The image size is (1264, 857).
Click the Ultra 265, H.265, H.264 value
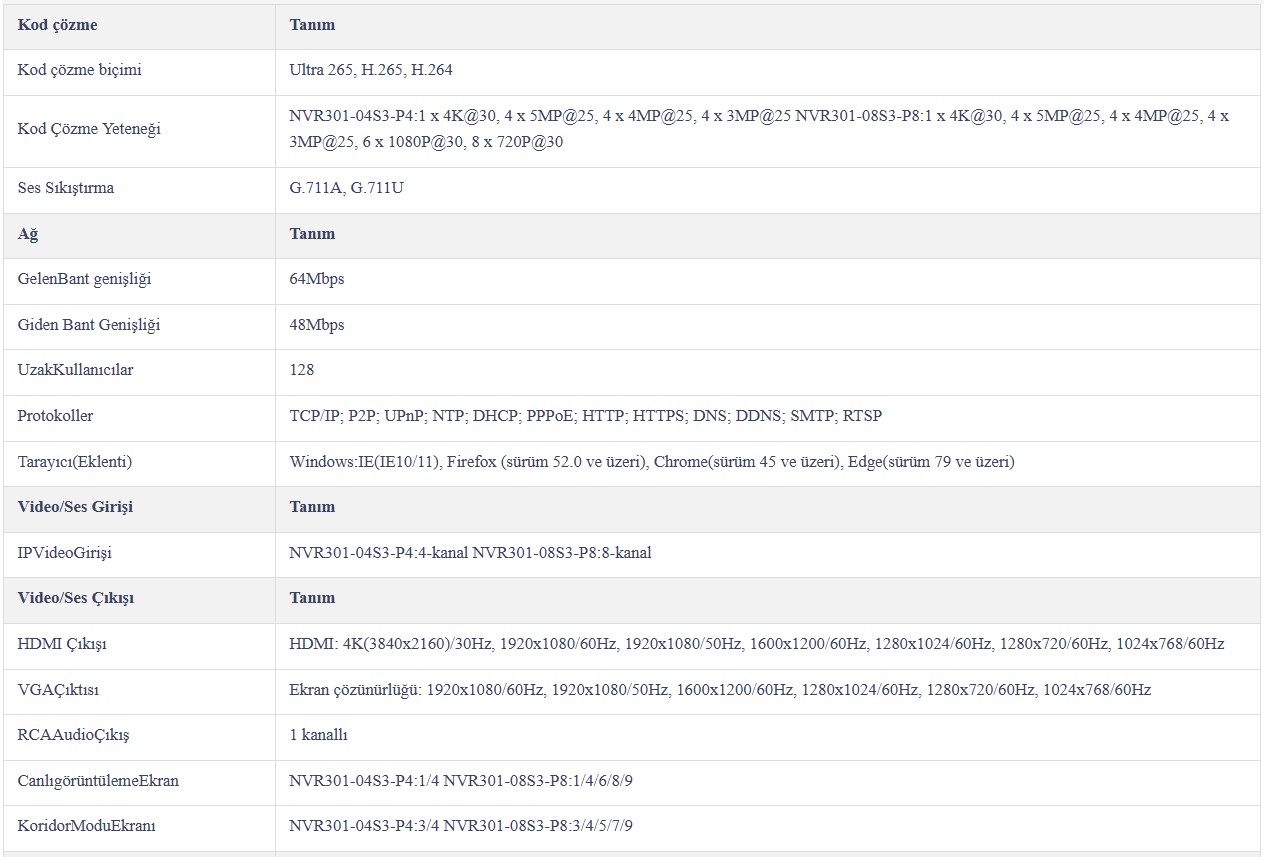pyautogui.click(x=372, y=71)
